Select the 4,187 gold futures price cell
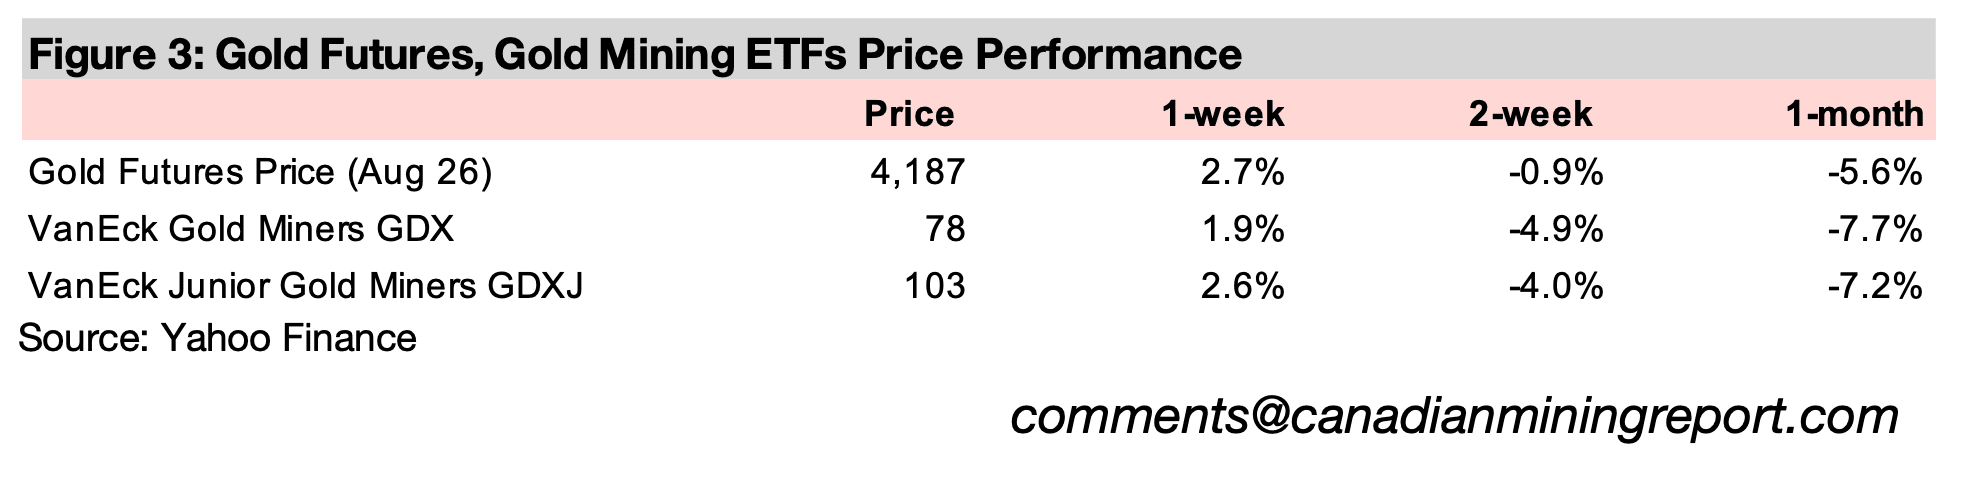Viewport: 1962px width, 484px height. point(918,173)
